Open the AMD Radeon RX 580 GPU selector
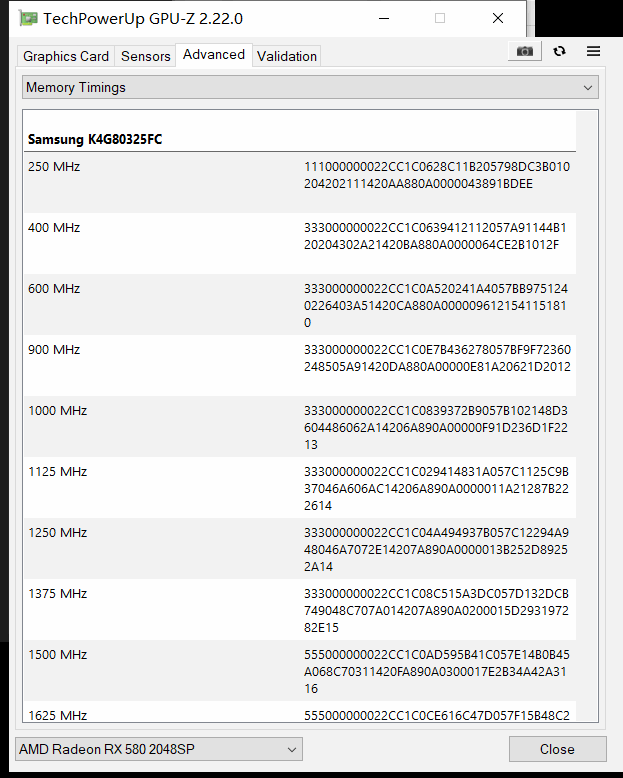This screenshot has height=778, width=623. coord(159,749)
